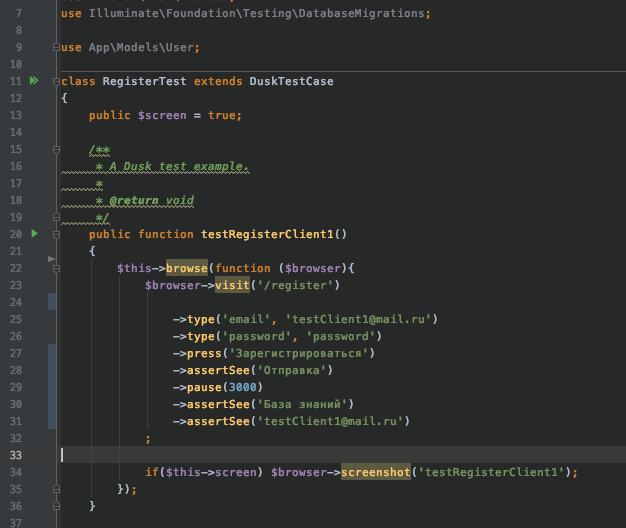Run RegisterTest class via gutter double-arrow icon
626x528 pixels.
(34, 81)
